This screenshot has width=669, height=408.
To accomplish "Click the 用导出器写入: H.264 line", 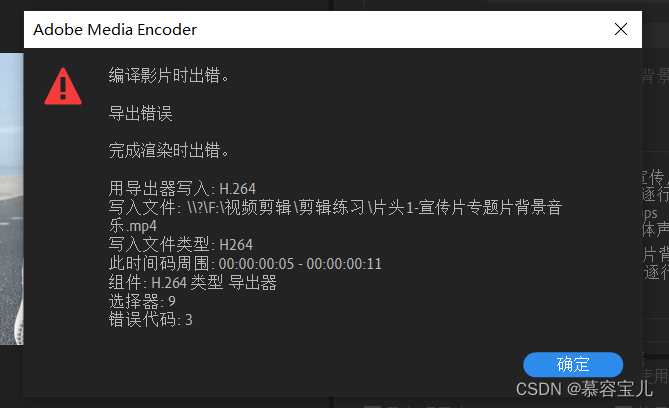I will (182, 188).
